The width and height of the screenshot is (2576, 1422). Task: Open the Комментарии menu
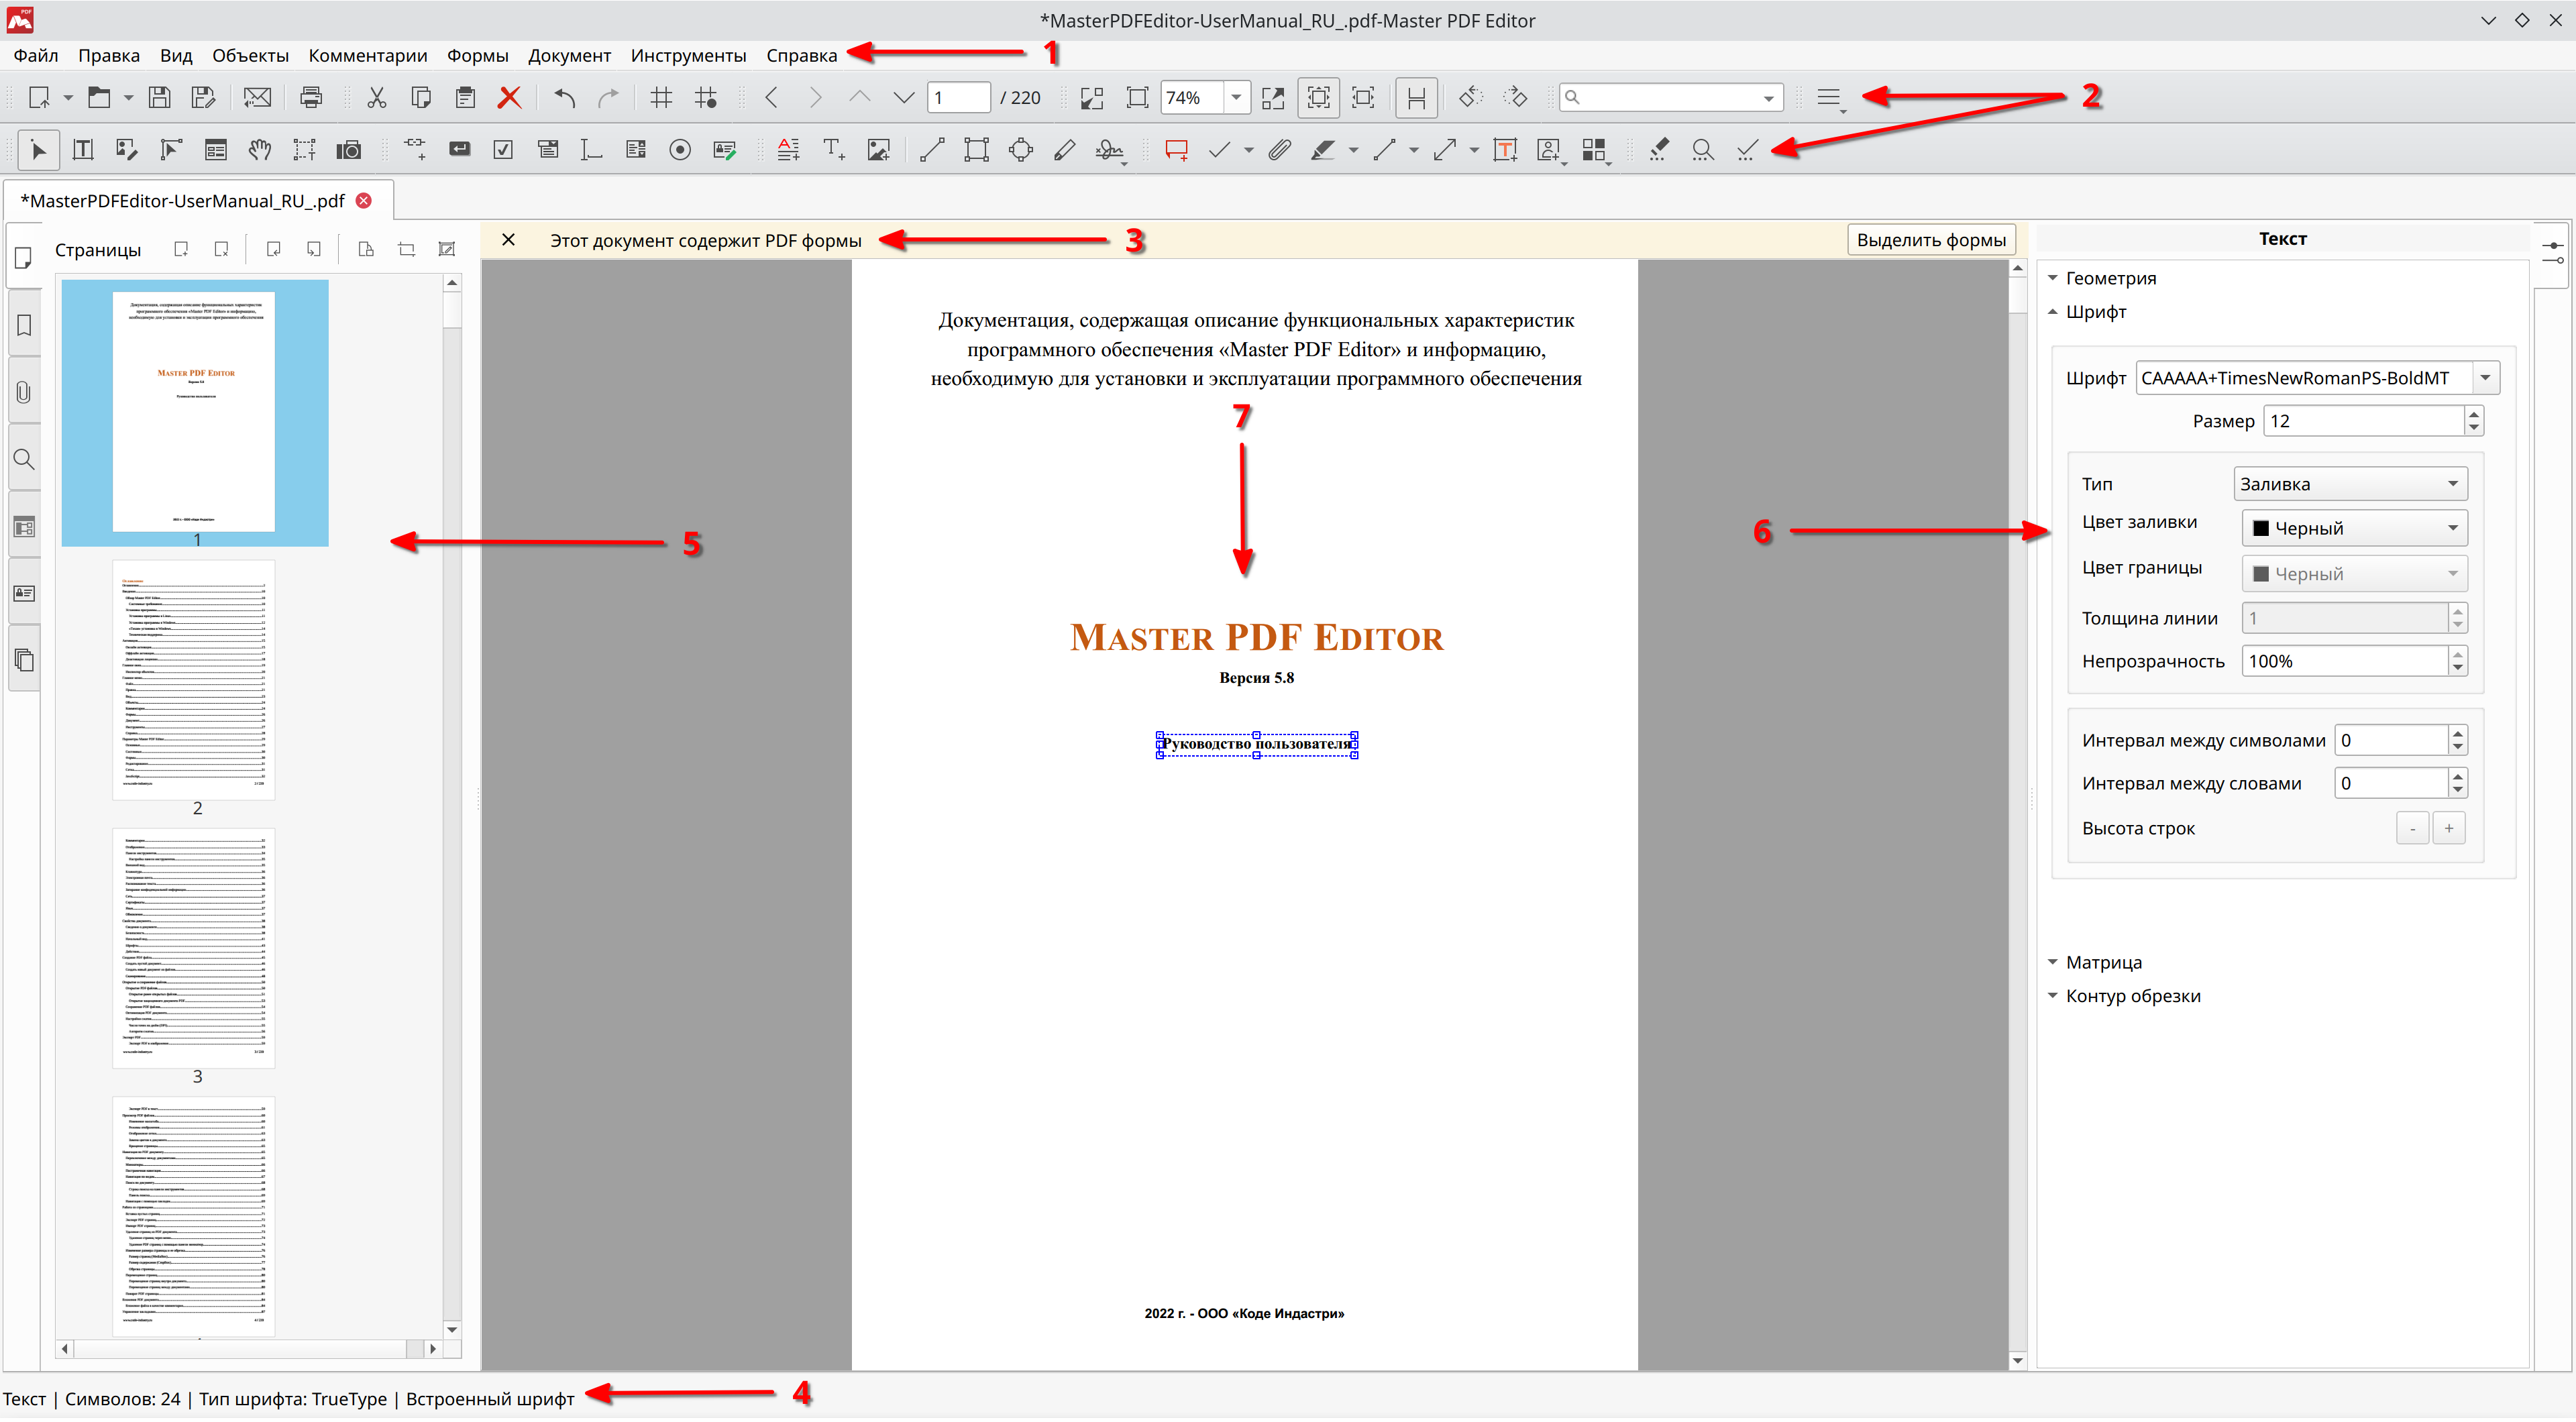click(x=368, y=56)
